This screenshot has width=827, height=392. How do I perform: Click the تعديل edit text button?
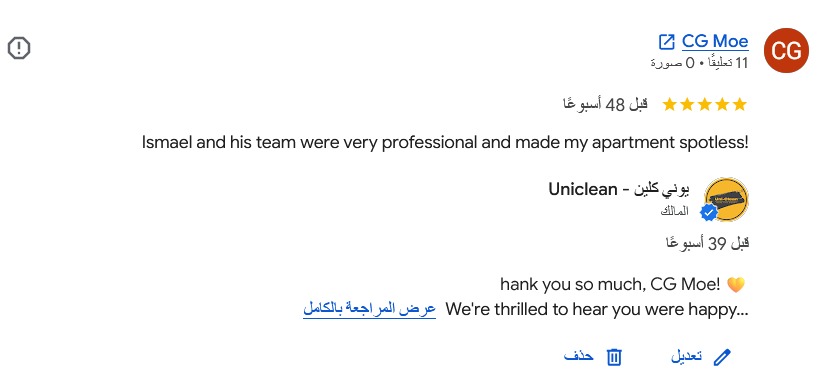click(x=686, y=357)
